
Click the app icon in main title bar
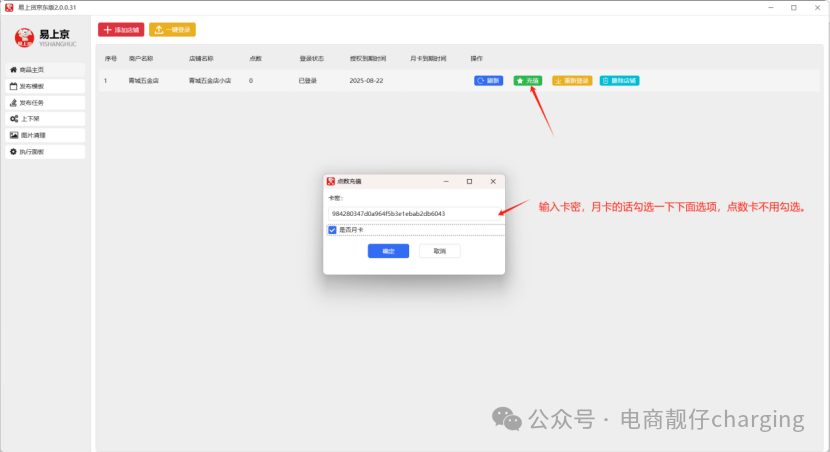9,7
